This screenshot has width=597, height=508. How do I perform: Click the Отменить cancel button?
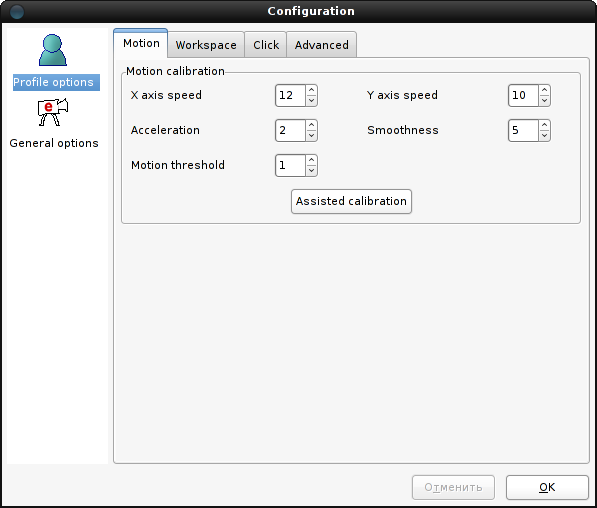pyautogui.click(x=453, y=487)
